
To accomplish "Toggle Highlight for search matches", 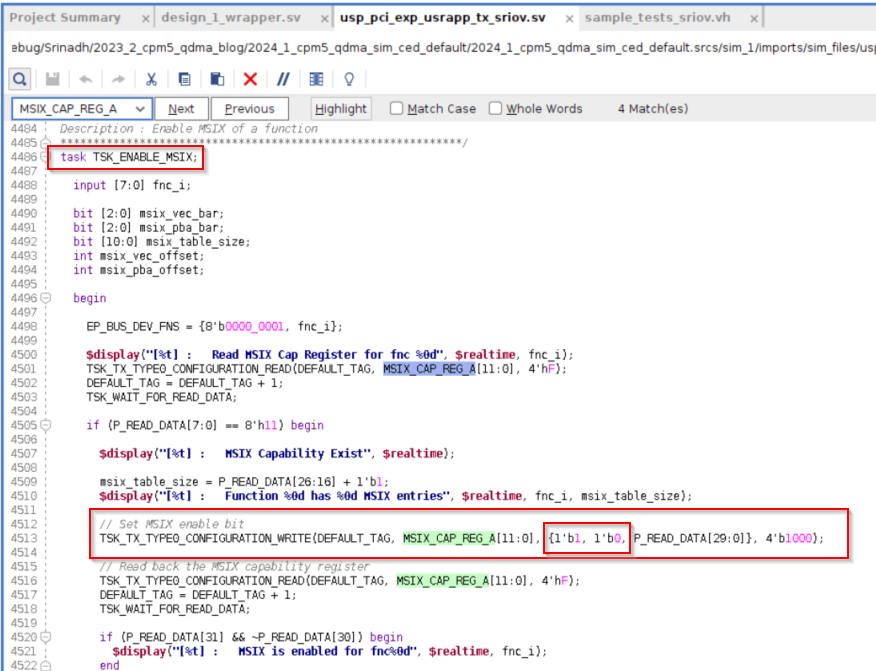I will (x=337, y=108).
